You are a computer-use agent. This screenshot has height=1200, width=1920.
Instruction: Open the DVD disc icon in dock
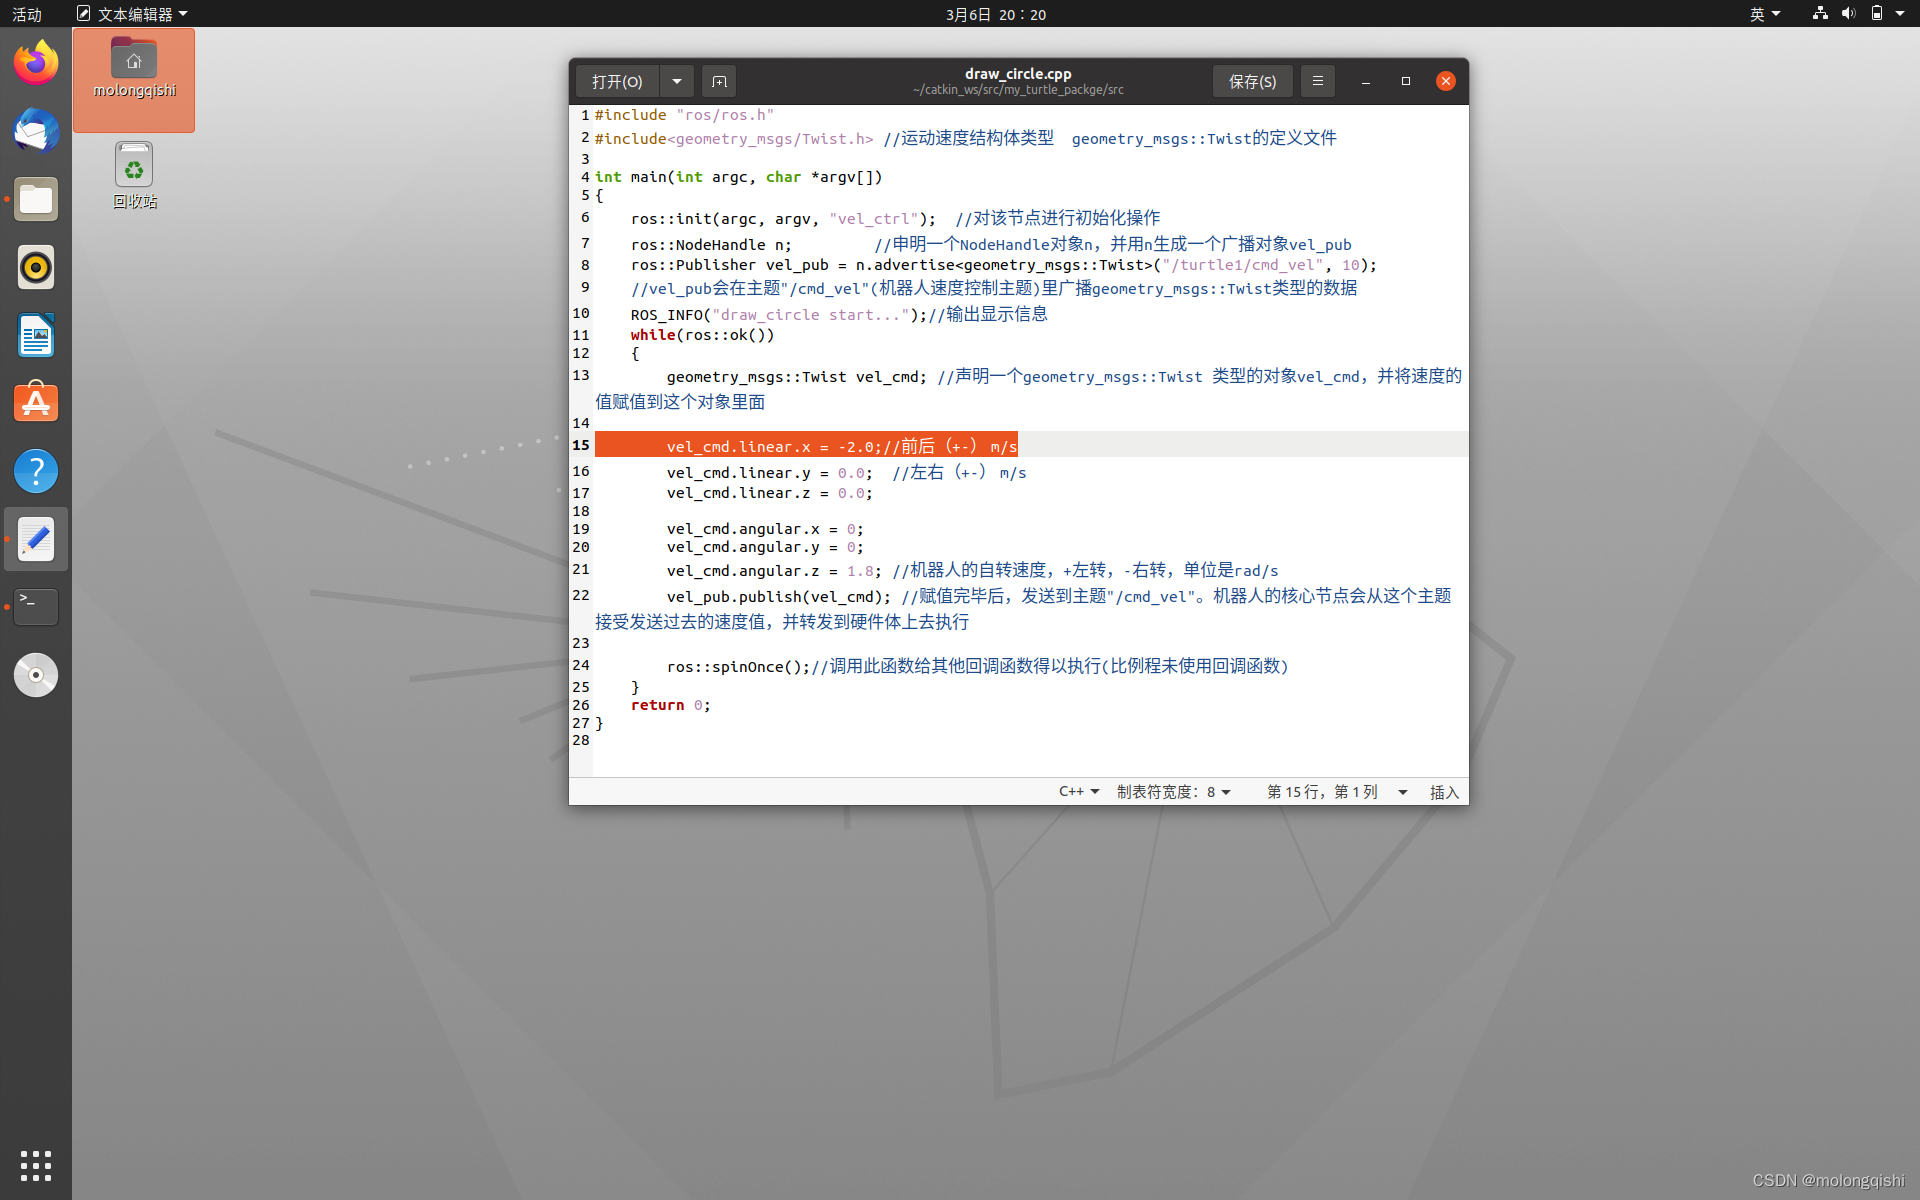coord(36,675)
